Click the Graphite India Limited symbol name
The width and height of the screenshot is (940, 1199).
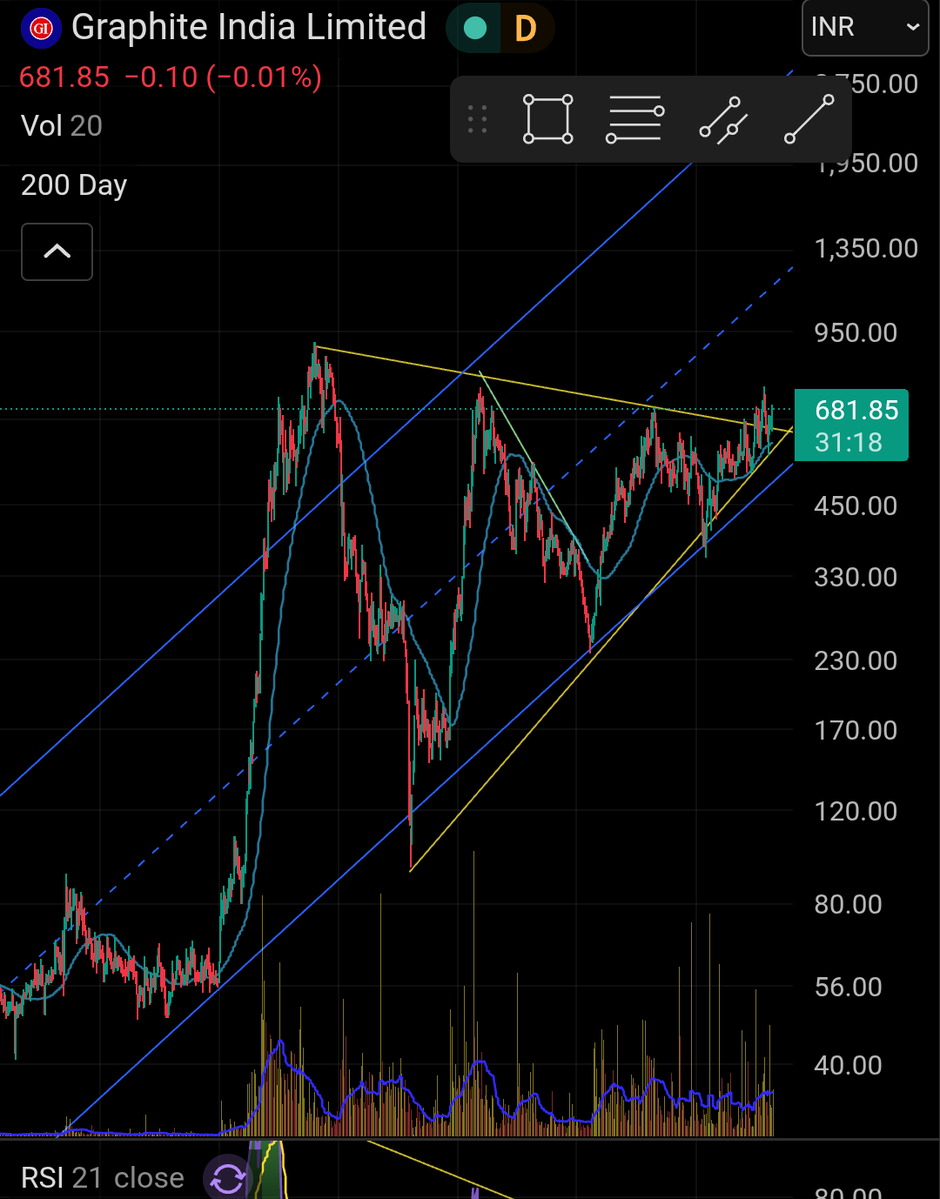[249, 27]
